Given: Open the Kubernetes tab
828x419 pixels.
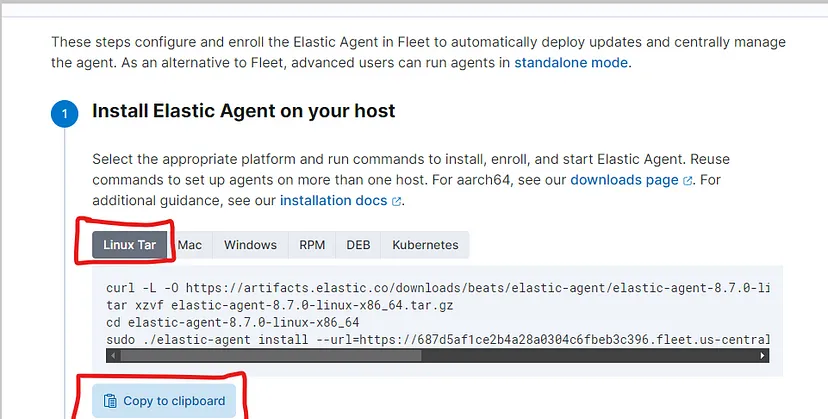Looking at the screenshot, I should pos(425,245).
